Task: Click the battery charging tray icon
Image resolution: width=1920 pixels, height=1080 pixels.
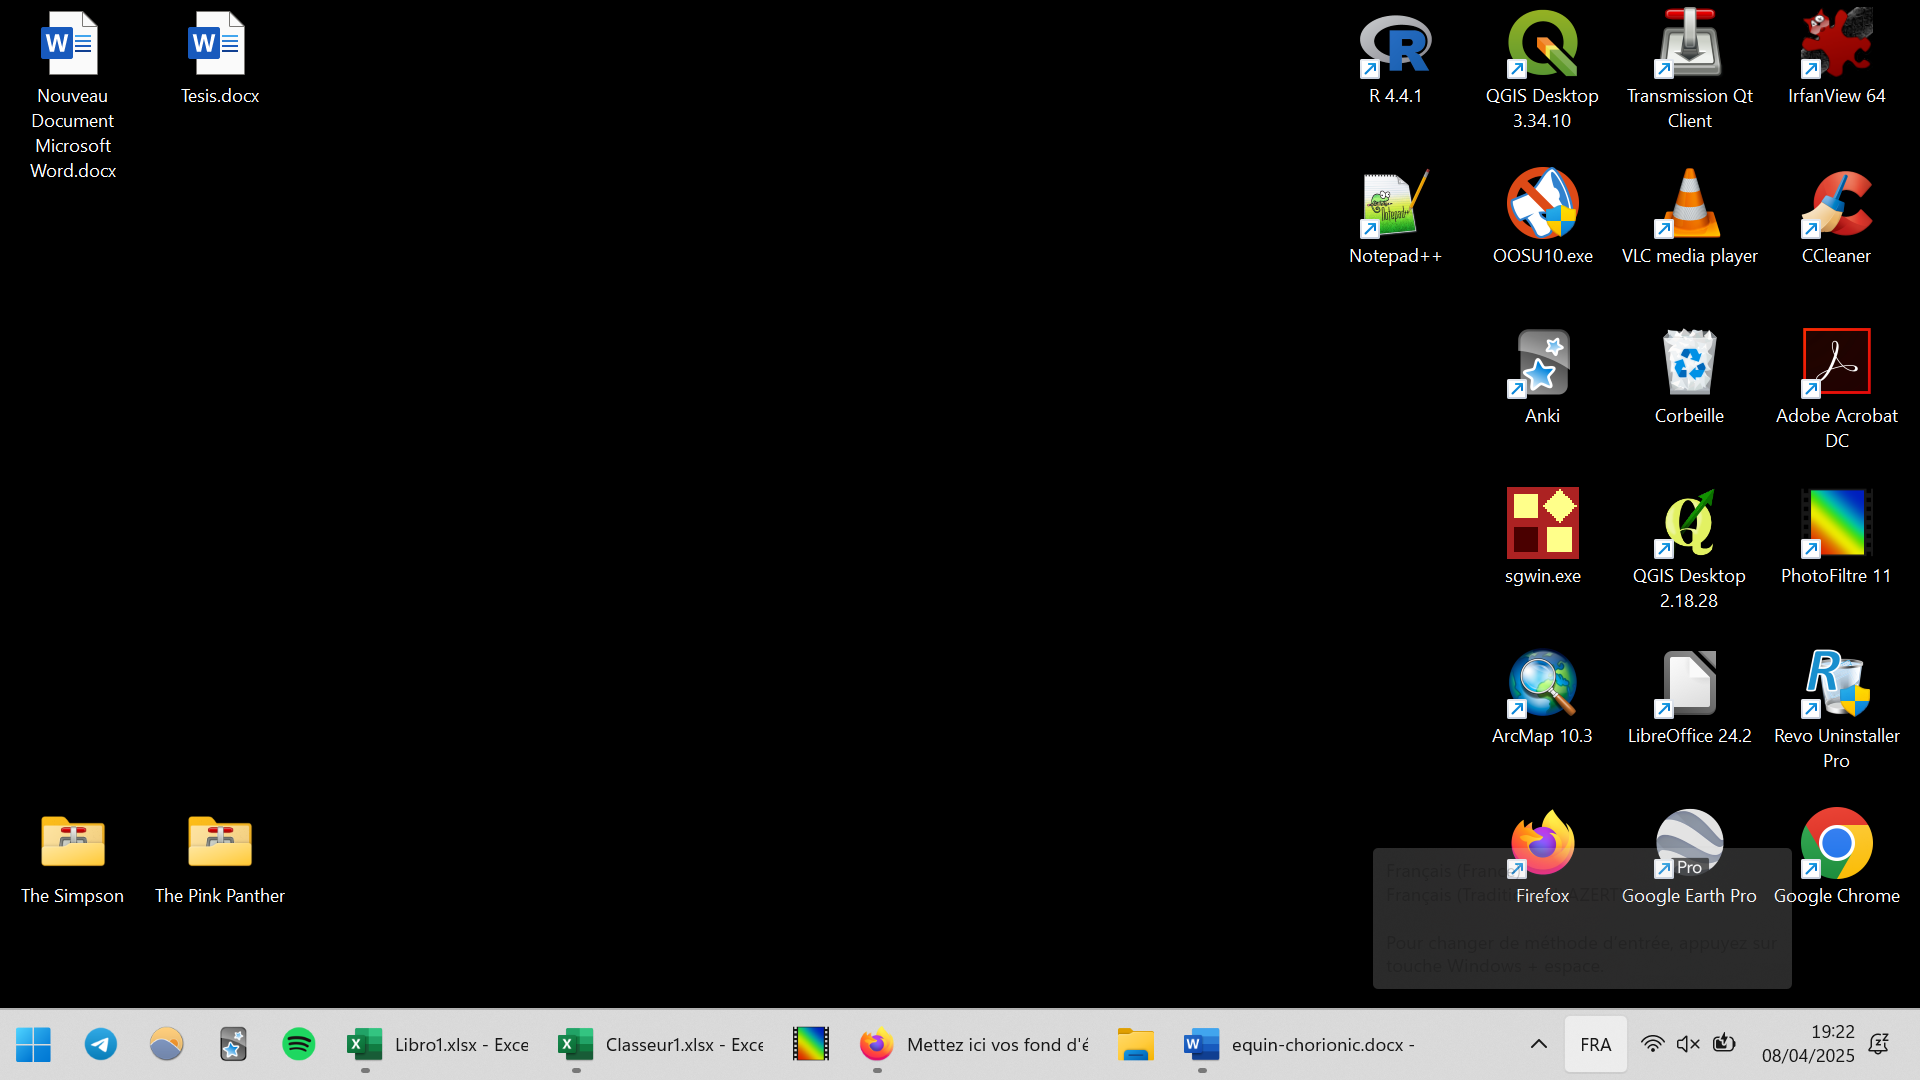Action: [1724, 1044]
